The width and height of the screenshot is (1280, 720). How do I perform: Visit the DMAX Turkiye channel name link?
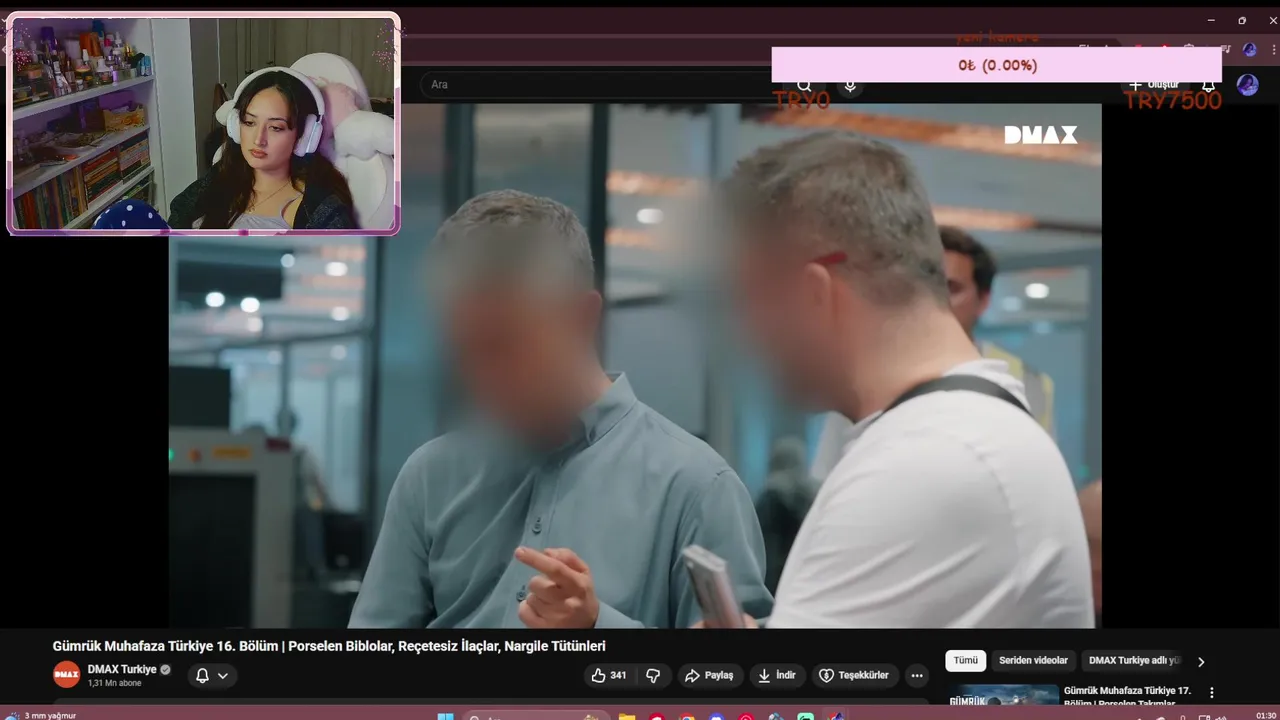click(x=122, y=669)
